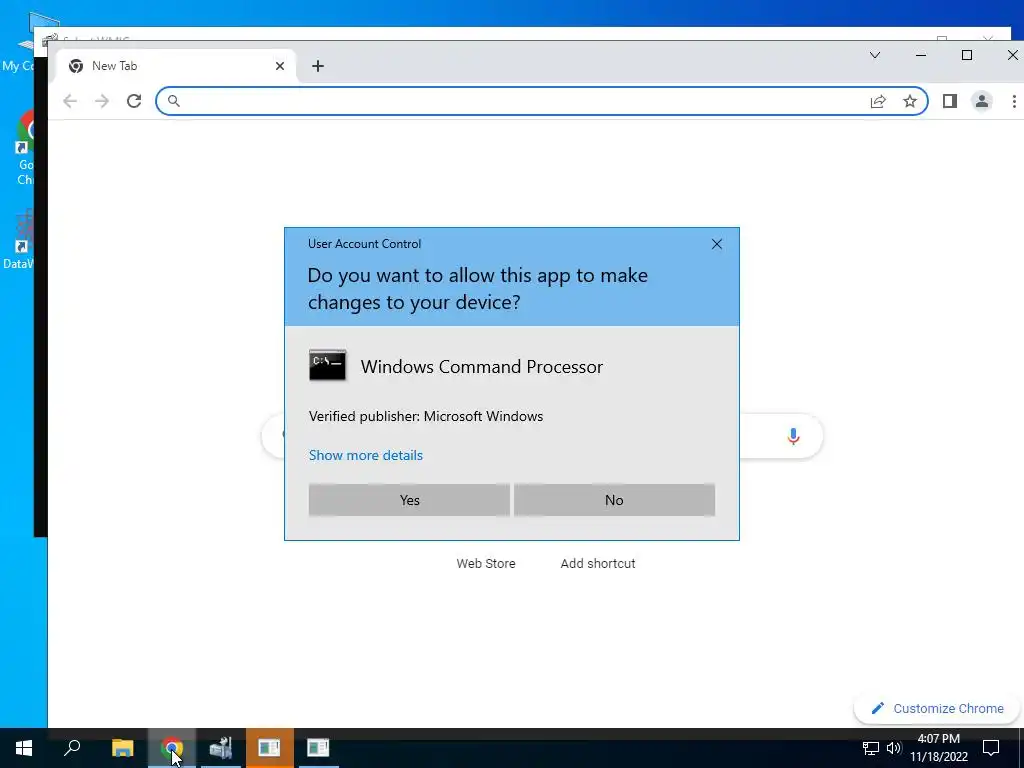Open Chrome side panel
The width and height of the screenshot is (1024, 768).
950,101
